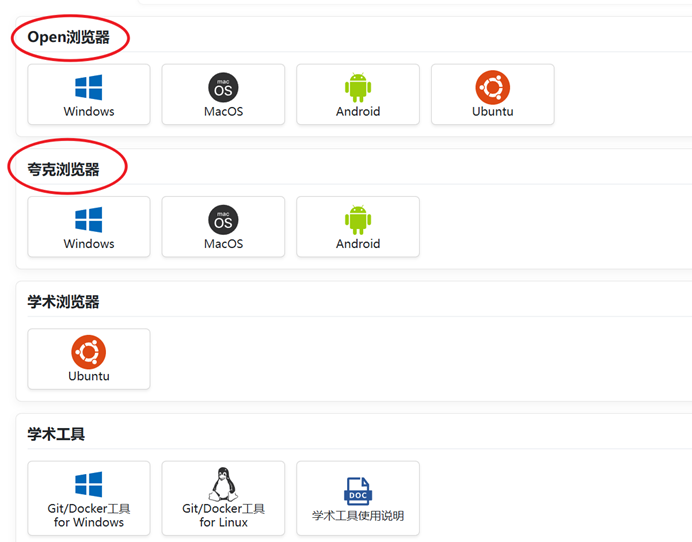Click Ubuntu logo icon in Open浏览器 section
Screen dimensions: 692x542
(492, 87)
